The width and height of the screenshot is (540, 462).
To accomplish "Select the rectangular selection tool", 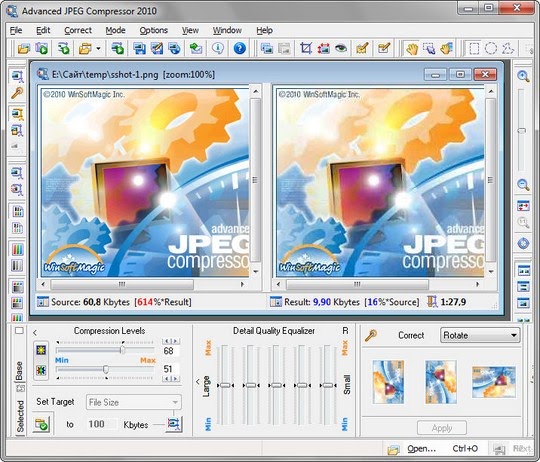I will click(x=474, y=49).
